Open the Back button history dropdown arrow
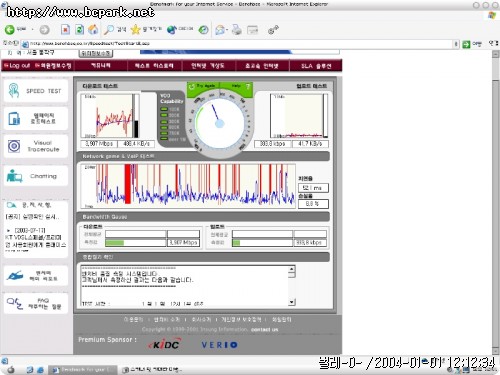500x375 pixels. pyautogui.click(x=32, y=30)
